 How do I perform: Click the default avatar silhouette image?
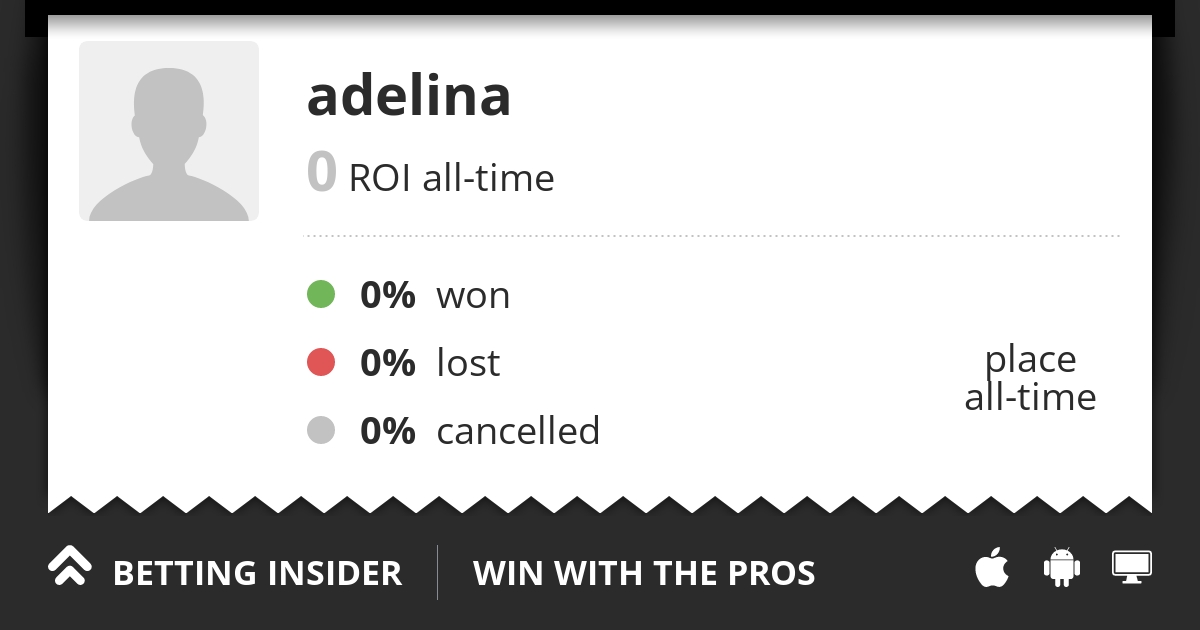(169, 131)
